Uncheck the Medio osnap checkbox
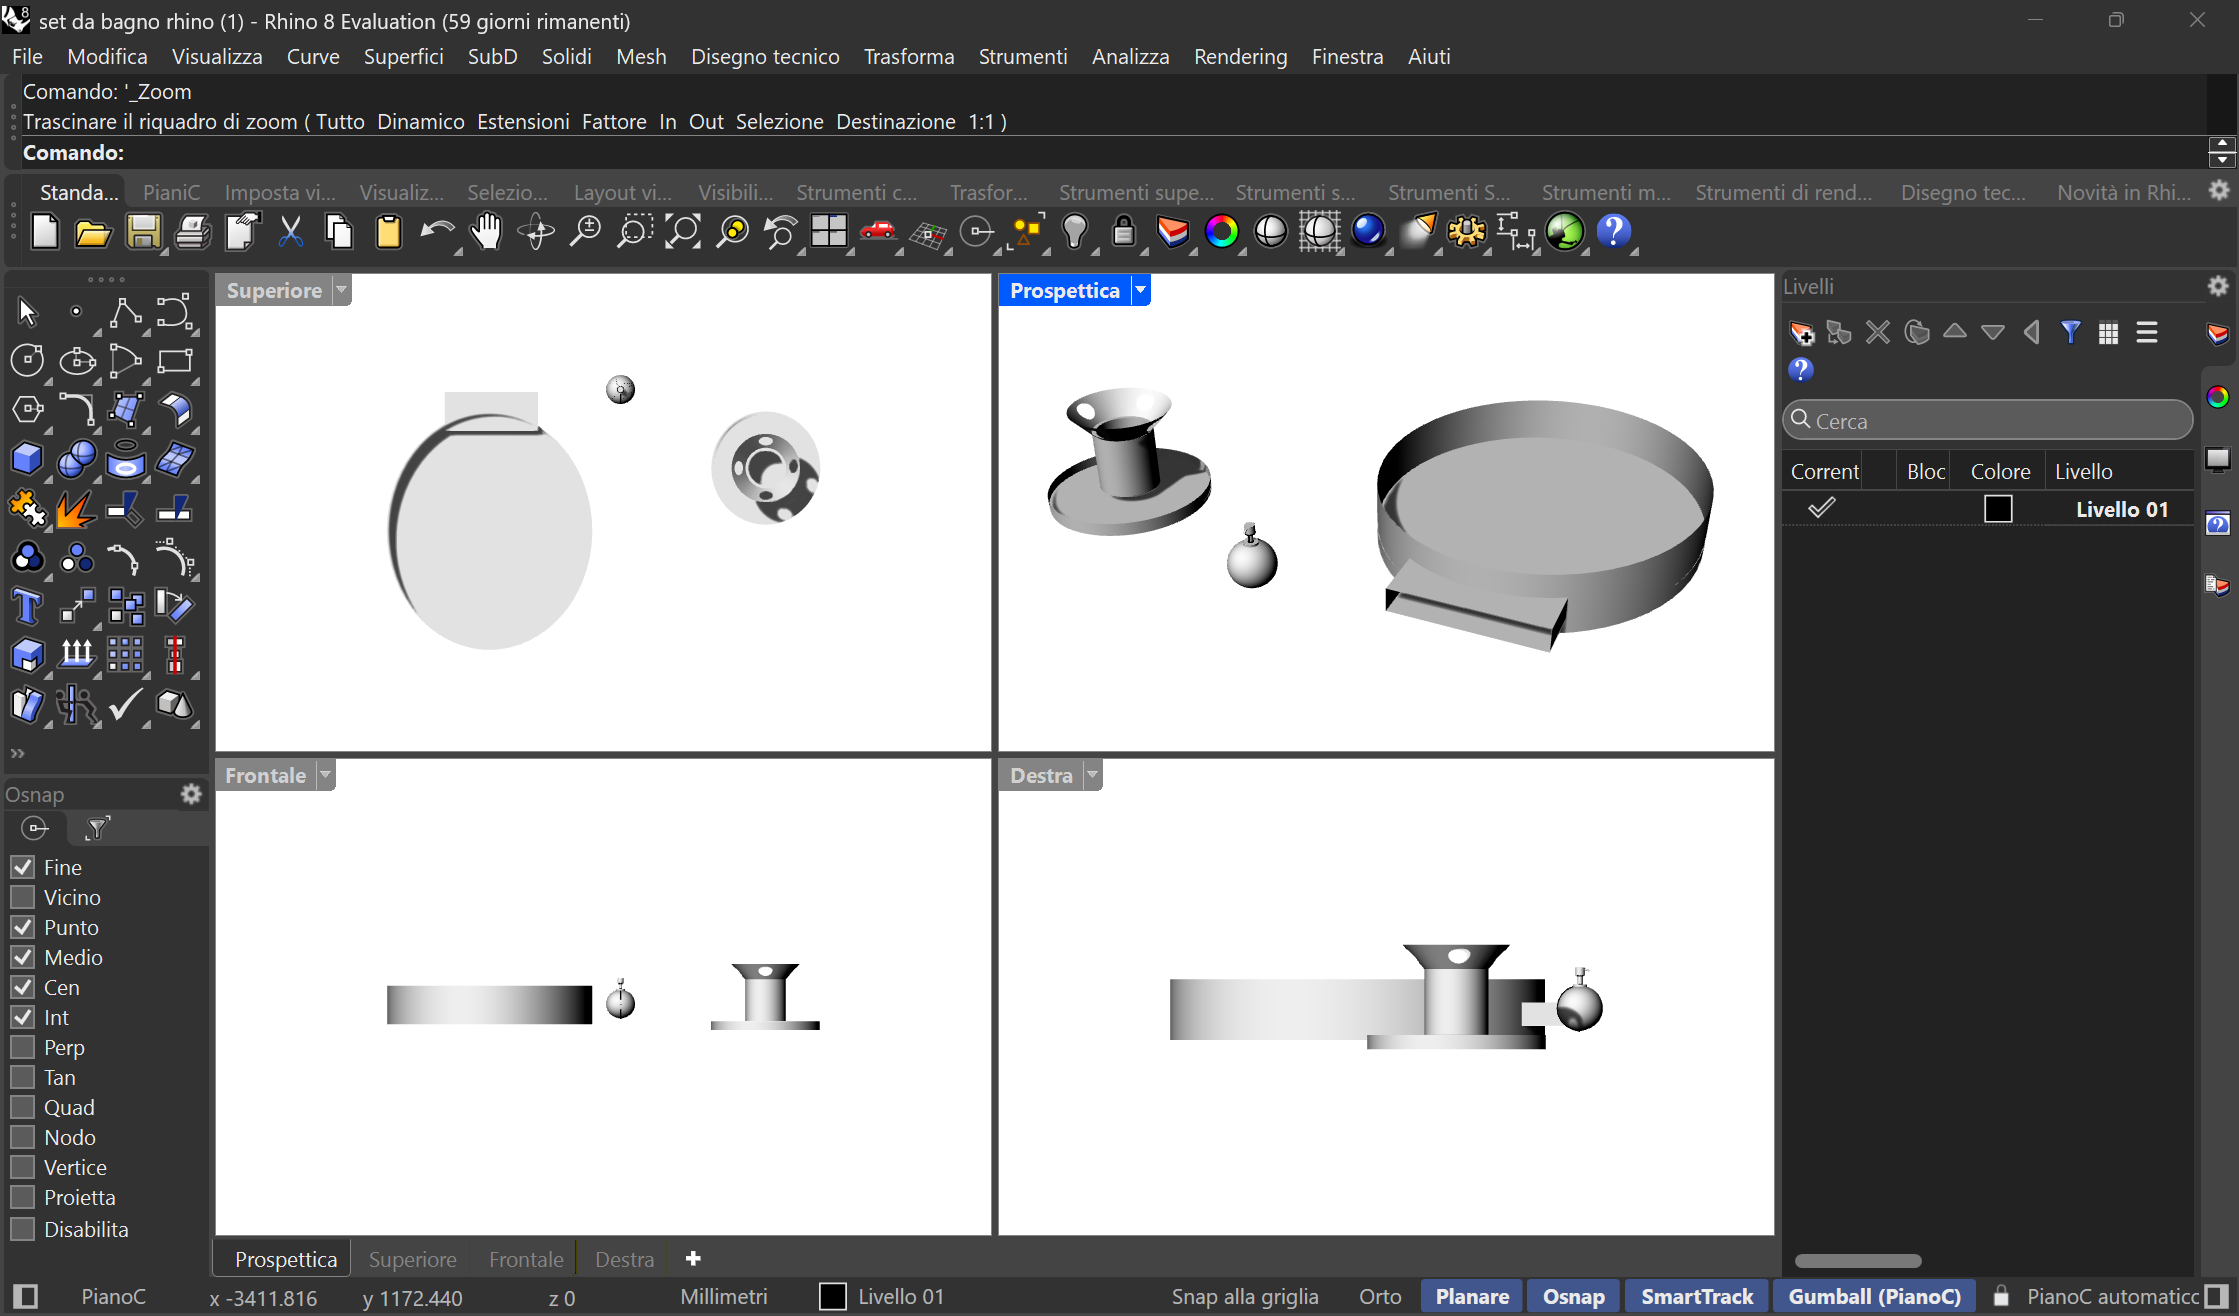The width and height of the screenshot is (2239, 1316). [23, 957]
